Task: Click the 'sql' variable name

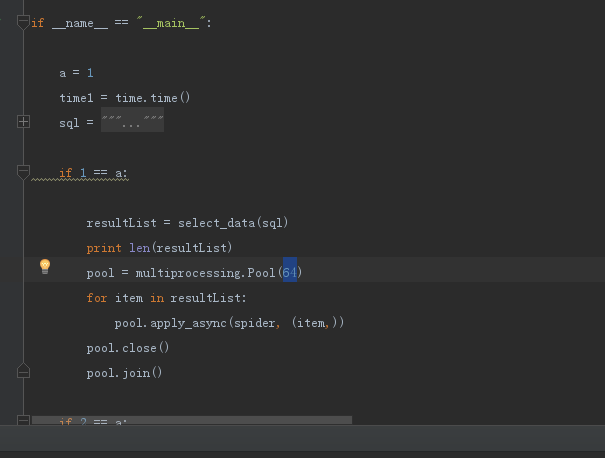Action: click(x=69, y=123)
